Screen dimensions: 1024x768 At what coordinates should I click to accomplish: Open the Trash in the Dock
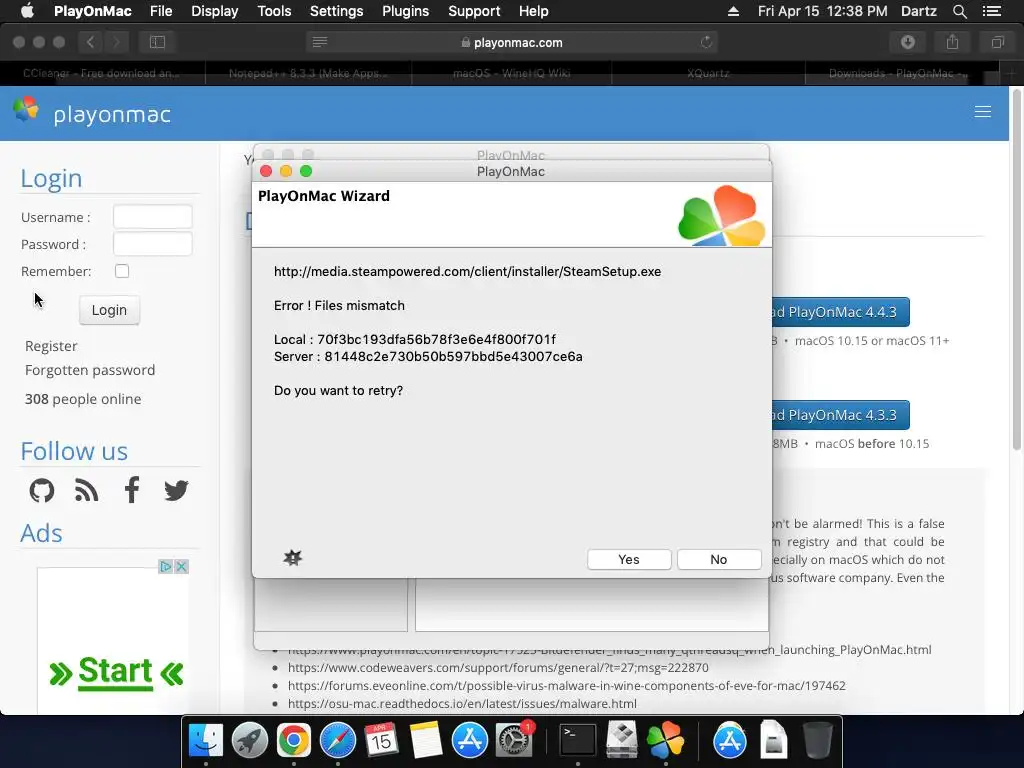[817, 741]
